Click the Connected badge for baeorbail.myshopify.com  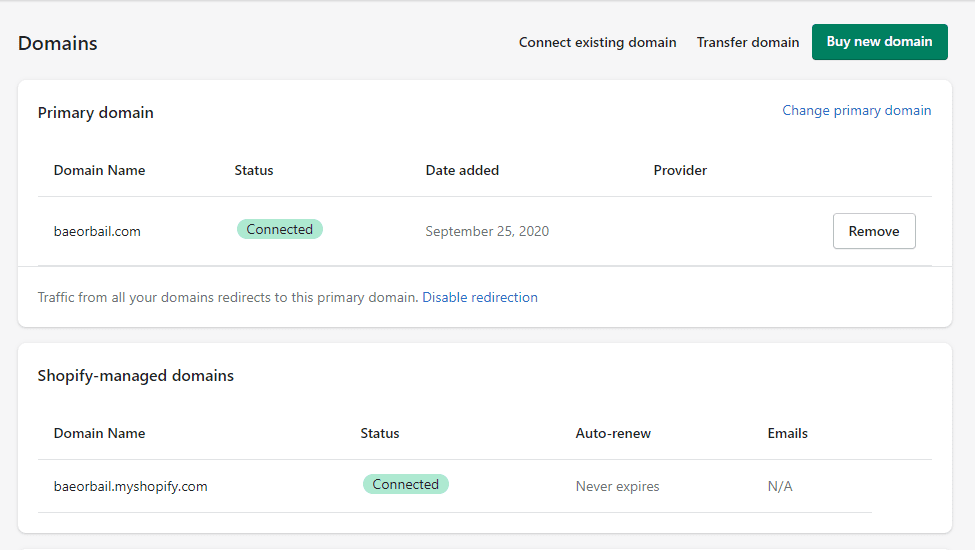(405, 484)
